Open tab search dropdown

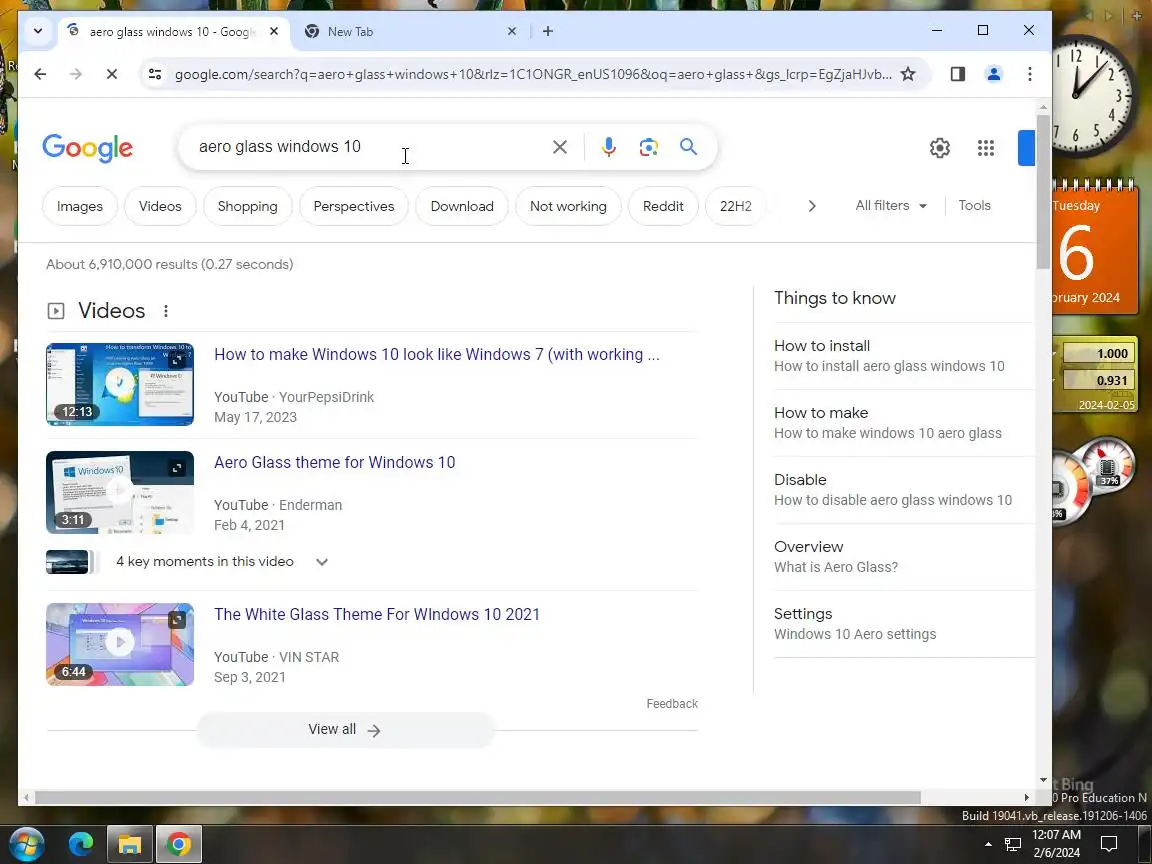[38, 31]
